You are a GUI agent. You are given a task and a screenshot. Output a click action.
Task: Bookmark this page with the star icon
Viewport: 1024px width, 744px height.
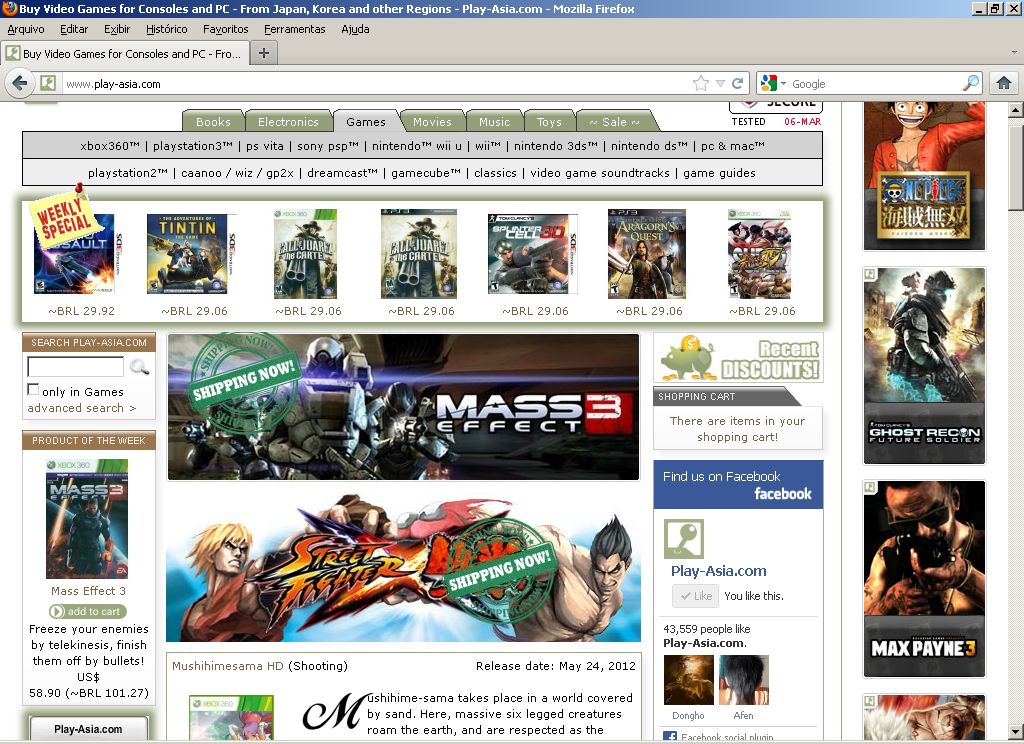(x=701, y=84)
